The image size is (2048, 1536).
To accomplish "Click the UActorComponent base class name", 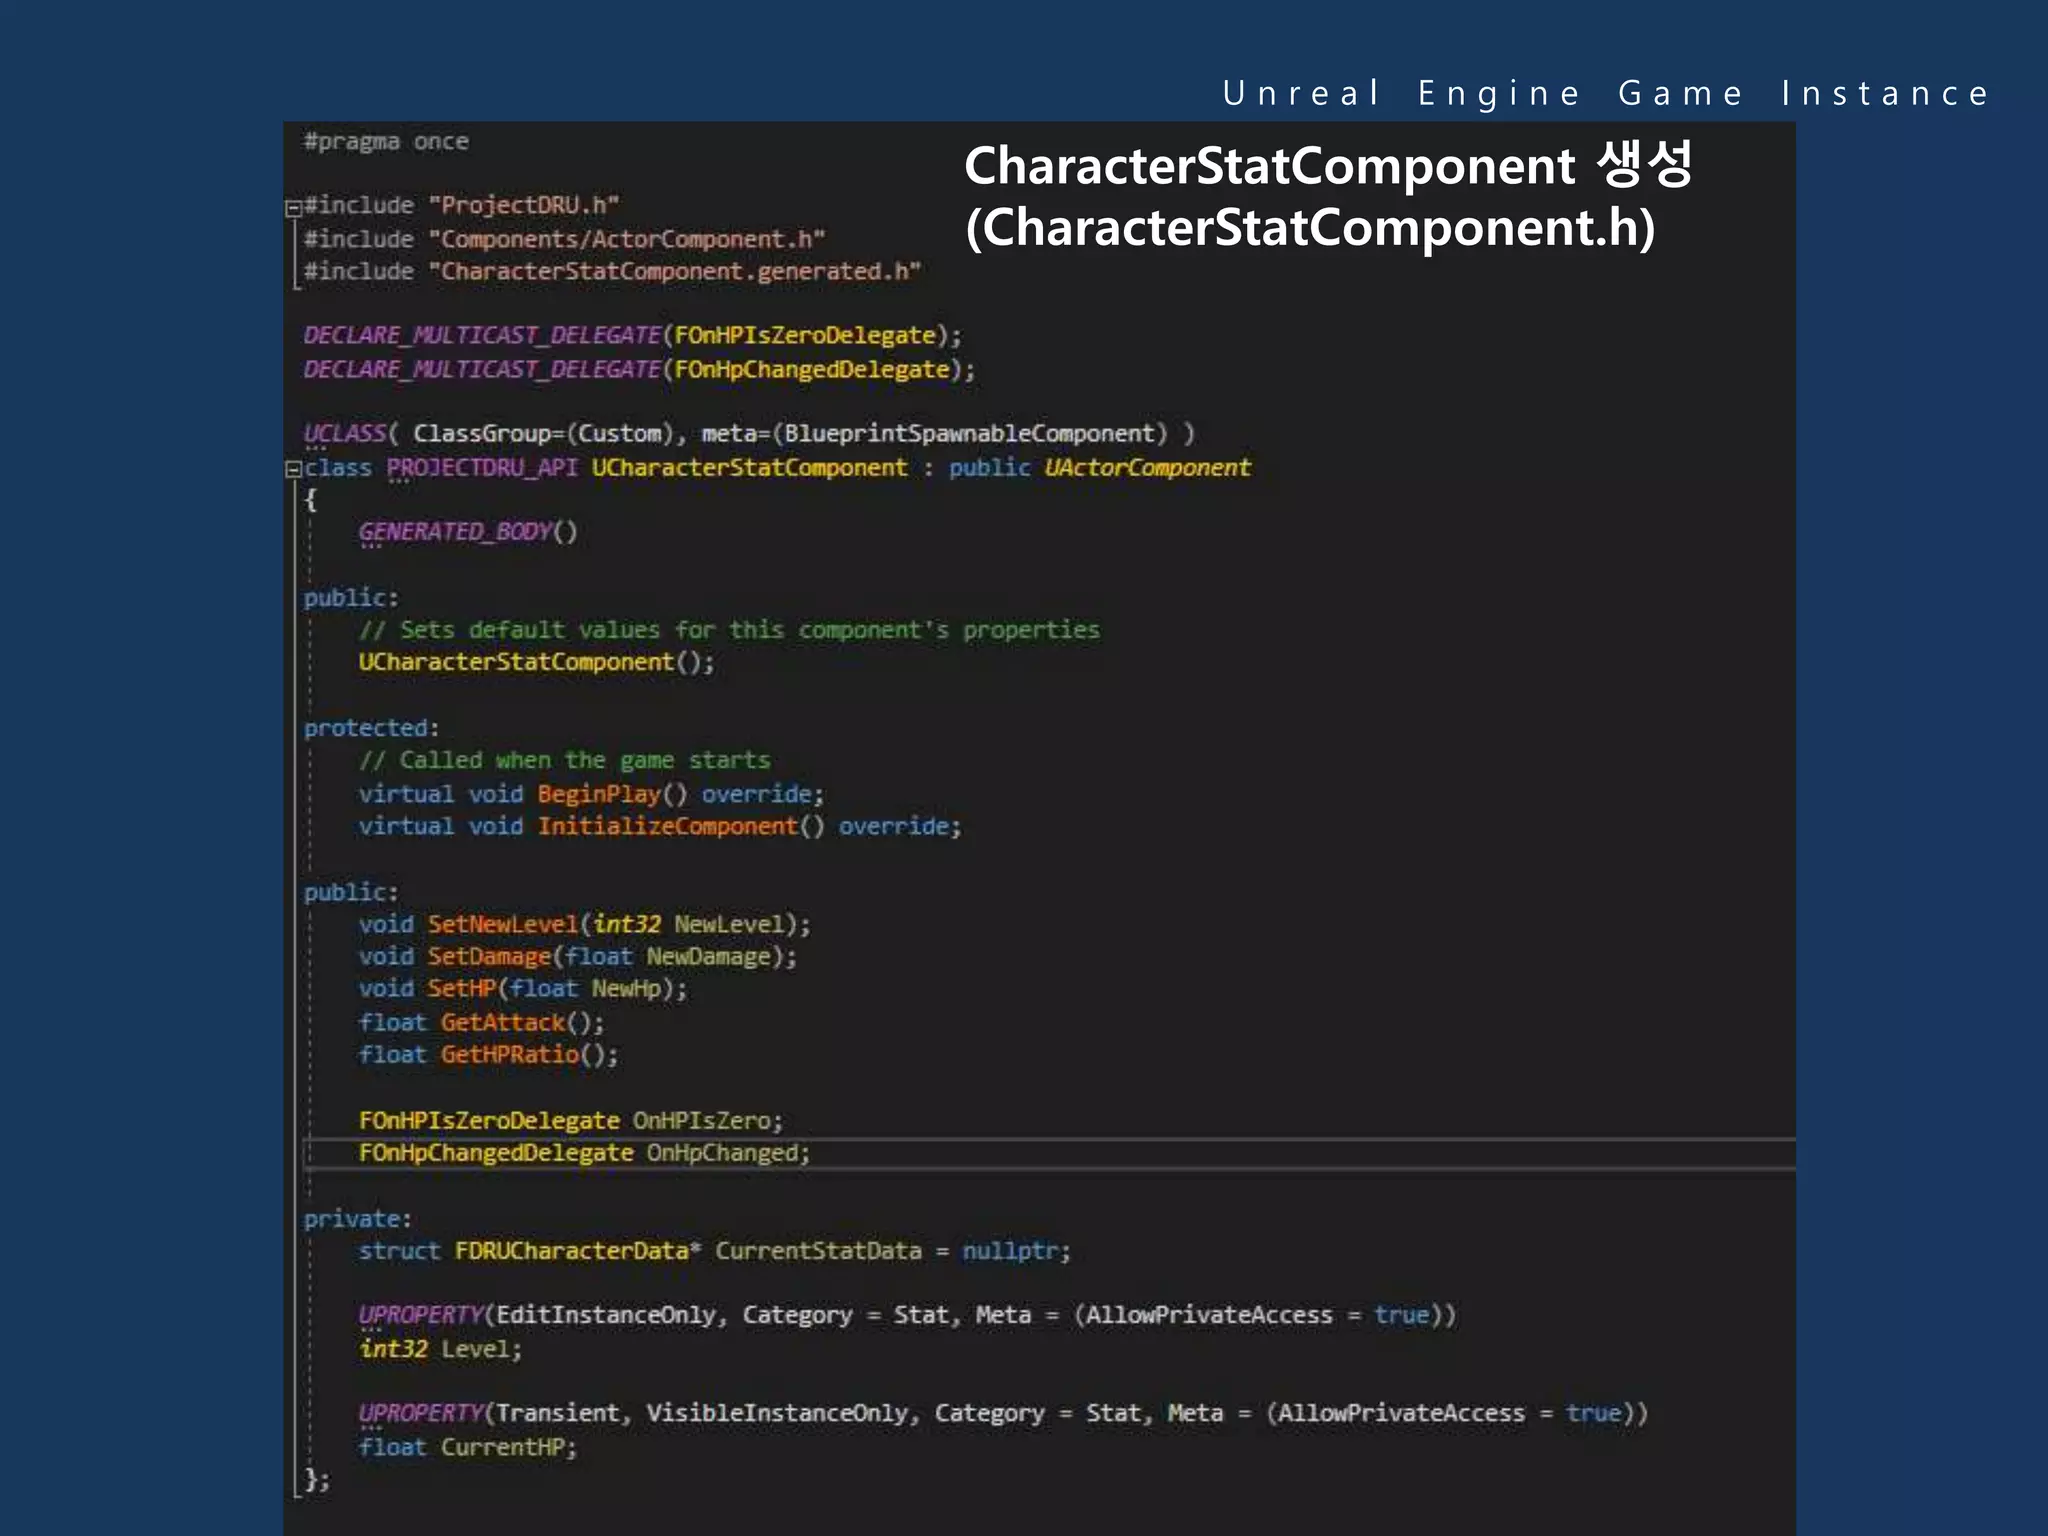I will [1147, 467].
